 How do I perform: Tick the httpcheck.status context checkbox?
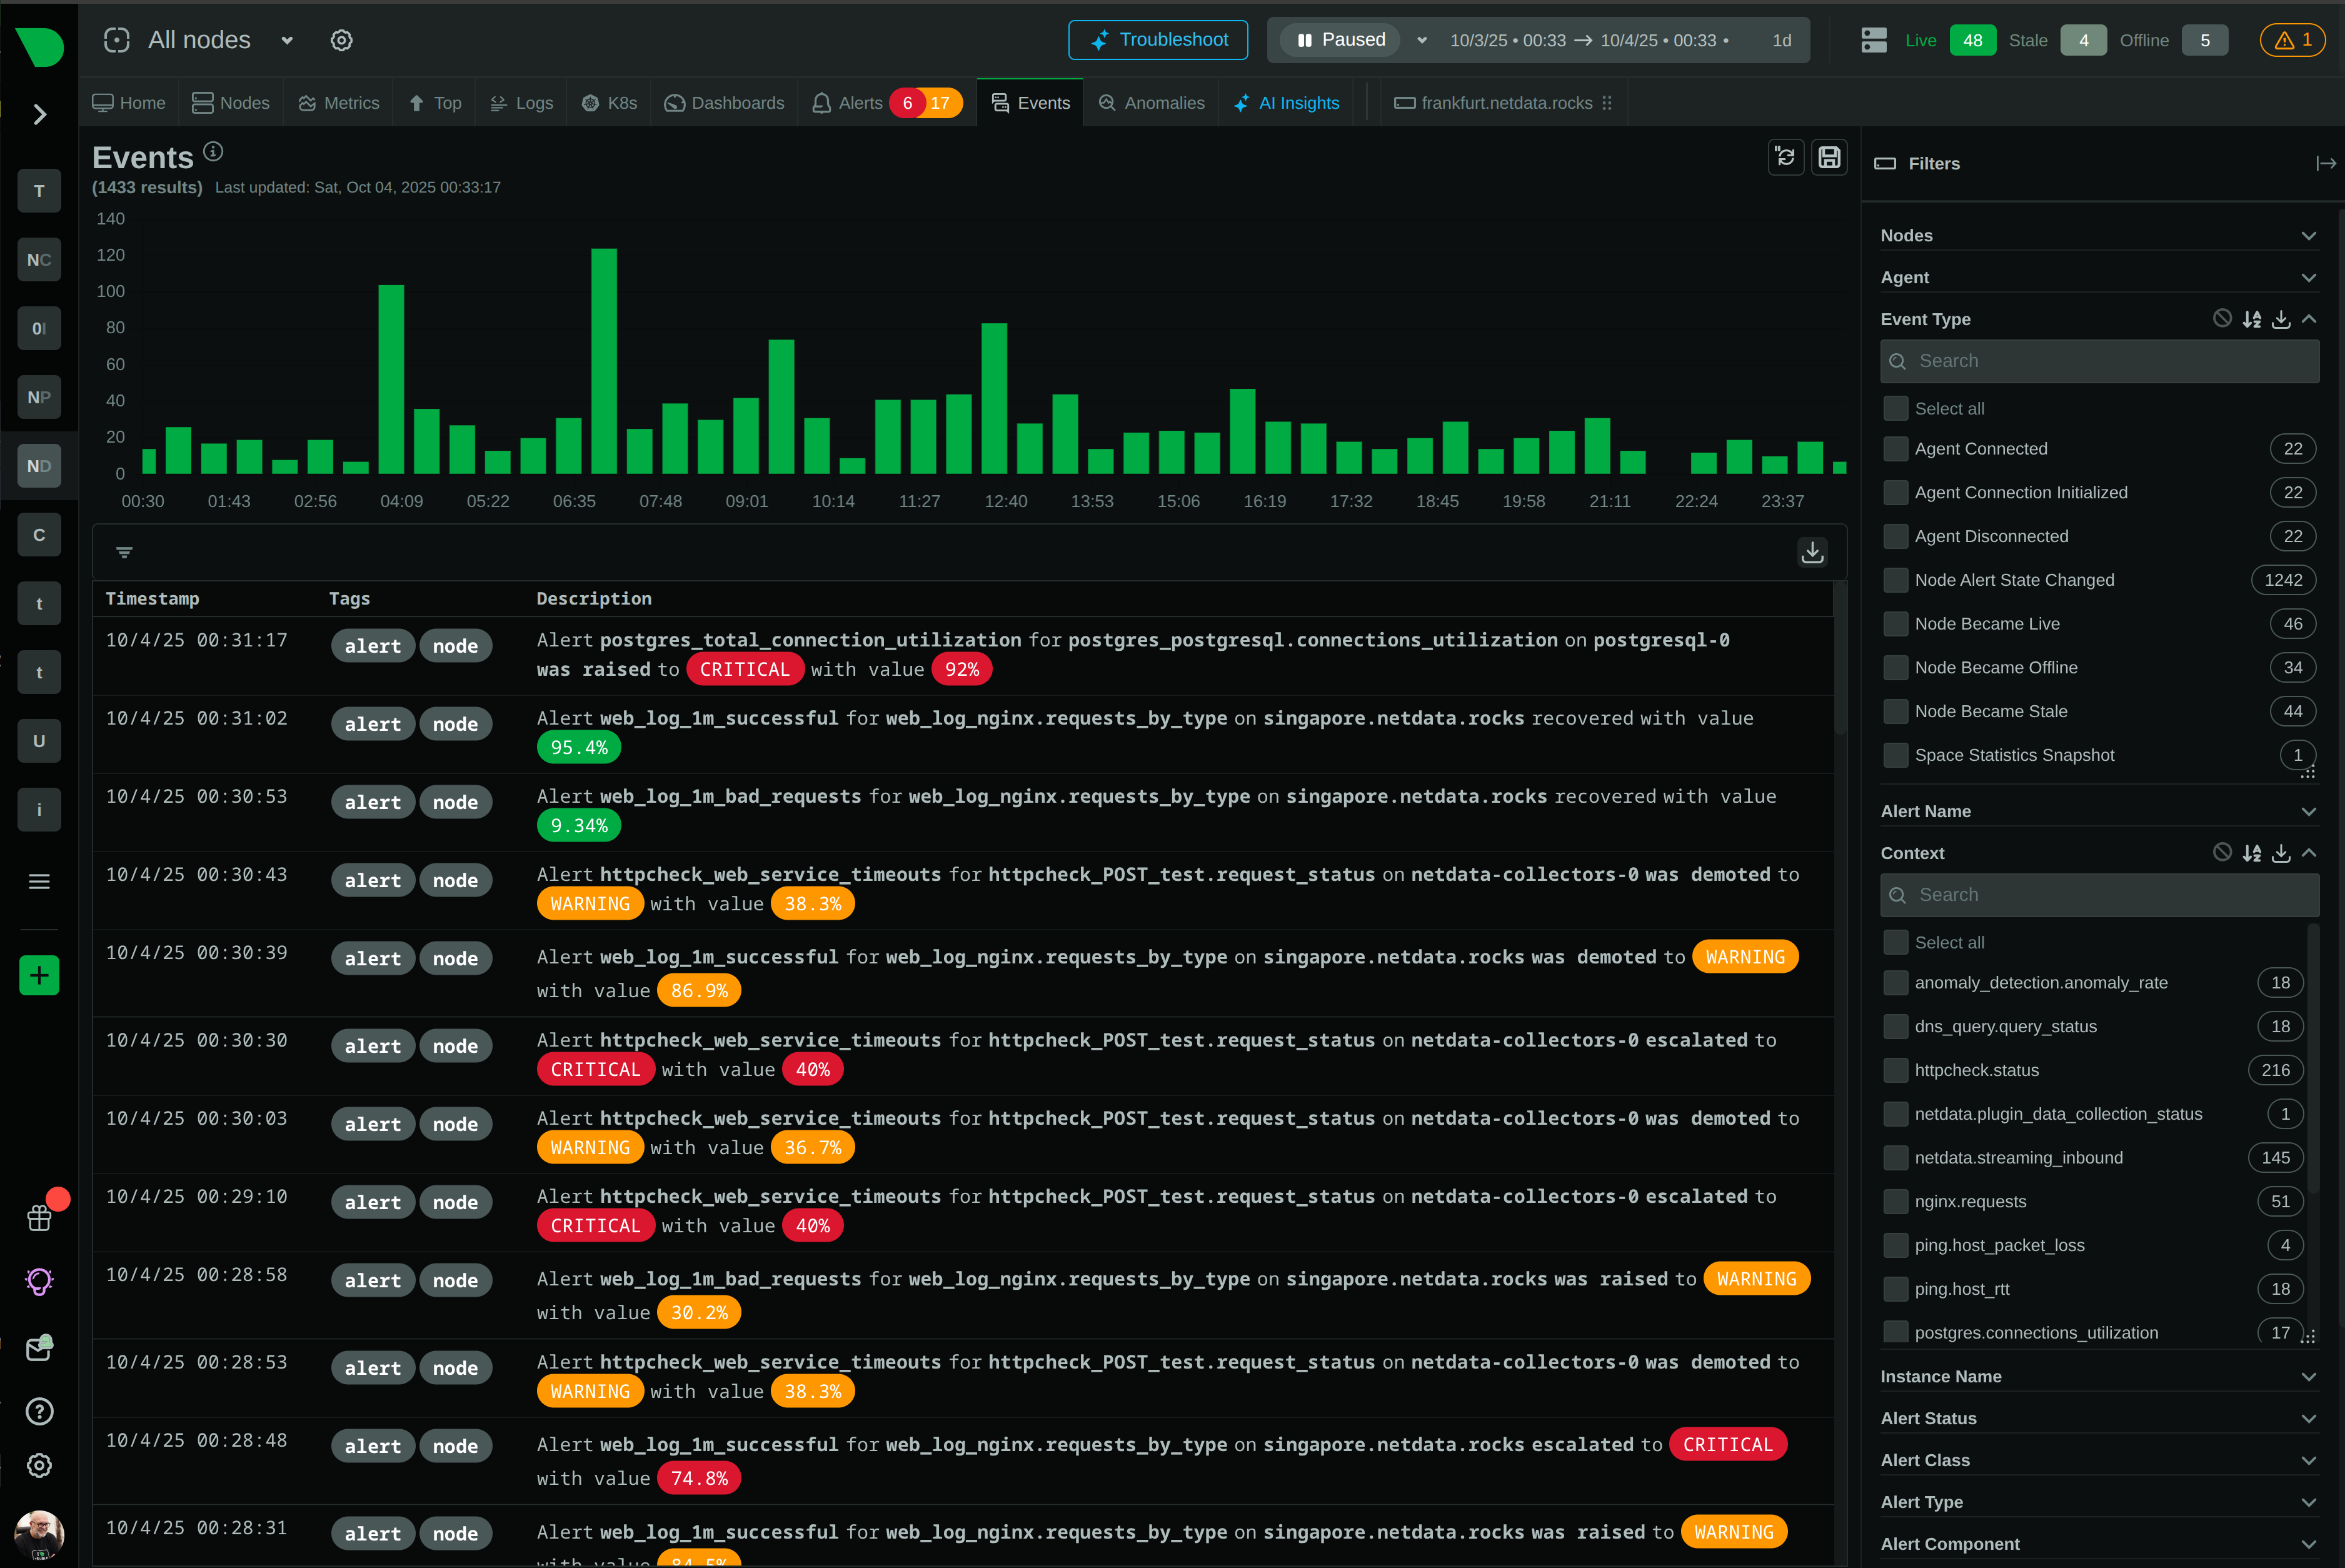pyautogui.click(x=1895, y=1070)
